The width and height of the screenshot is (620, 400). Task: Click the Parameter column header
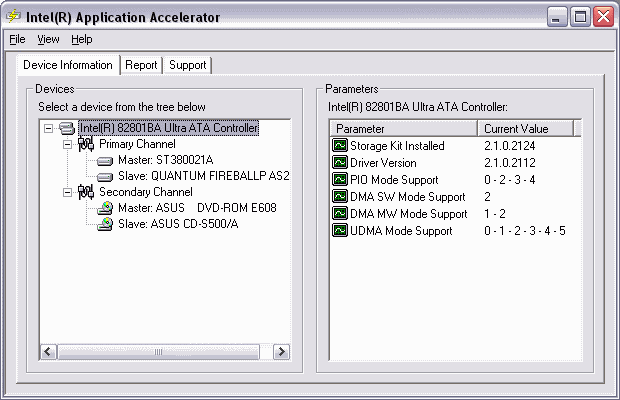[403, 129]
